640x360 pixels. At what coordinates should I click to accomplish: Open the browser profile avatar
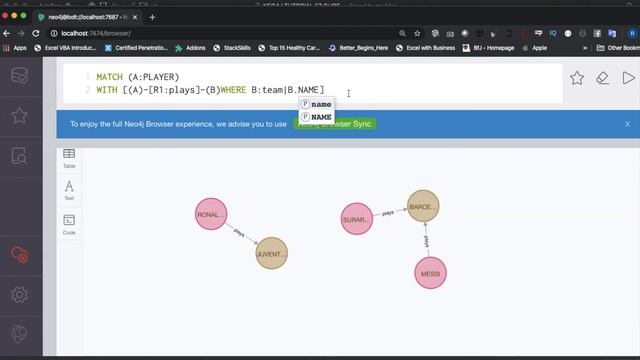tap(632, 33)
